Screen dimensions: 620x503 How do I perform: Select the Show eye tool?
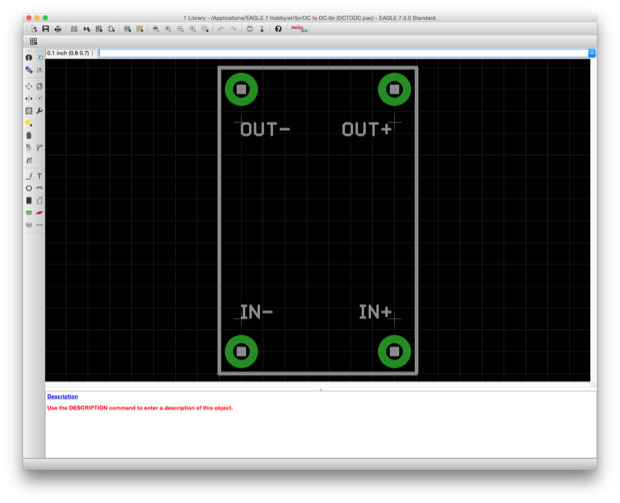40,58
